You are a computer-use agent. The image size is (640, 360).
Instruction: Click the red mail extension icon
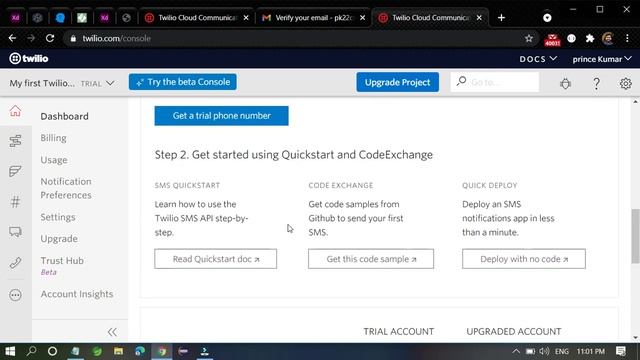[552, 39]
